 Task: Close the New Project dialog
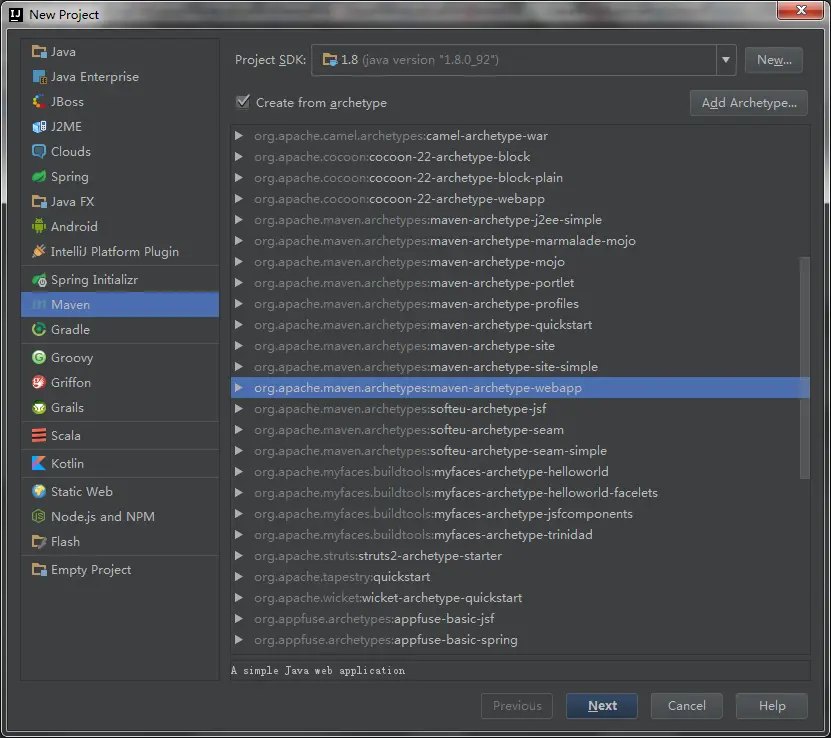[x=801, y=10]
